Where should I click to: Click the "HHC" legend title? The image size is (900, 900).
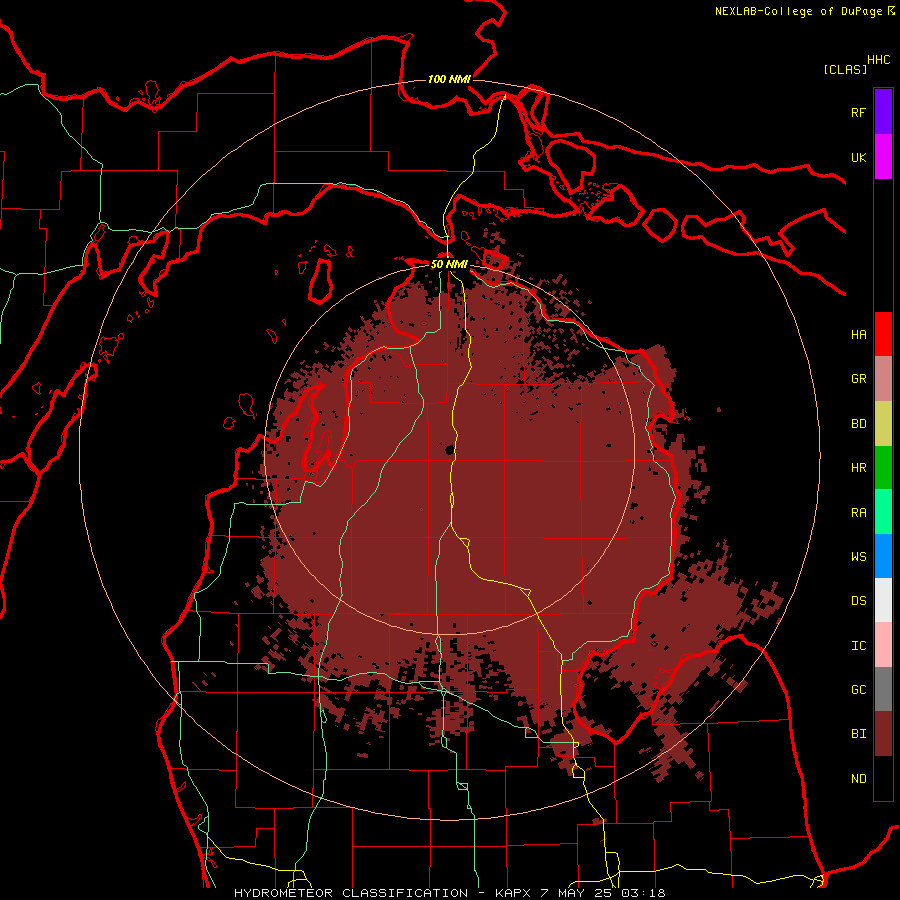click(x=879, y=60)
